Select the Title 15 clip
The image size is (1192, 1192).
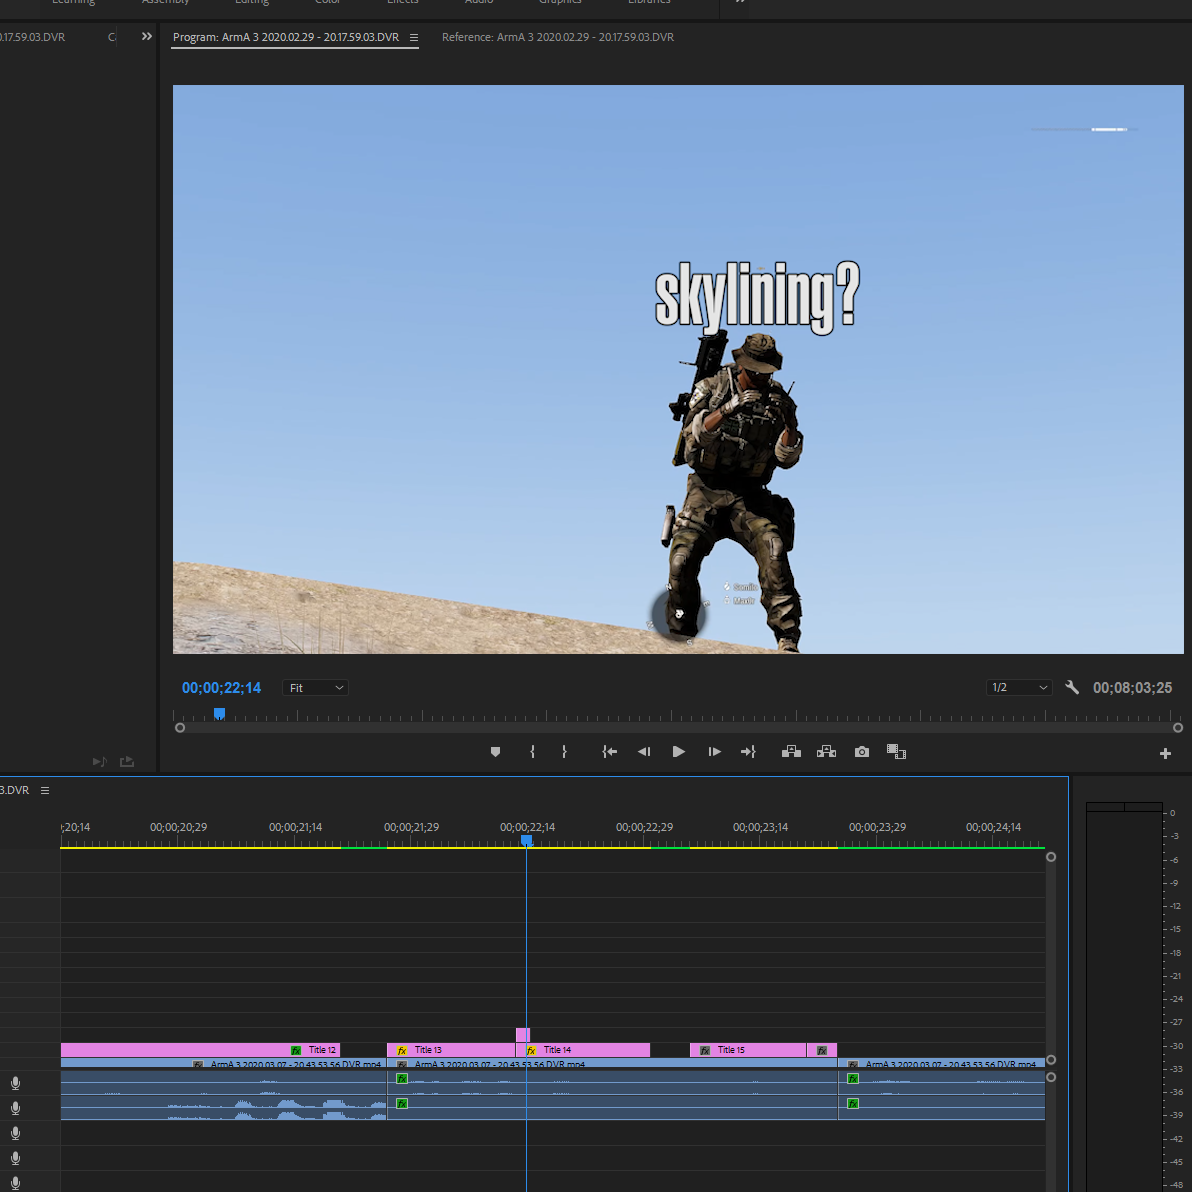pyautogui.click(x=750, y=1050)
